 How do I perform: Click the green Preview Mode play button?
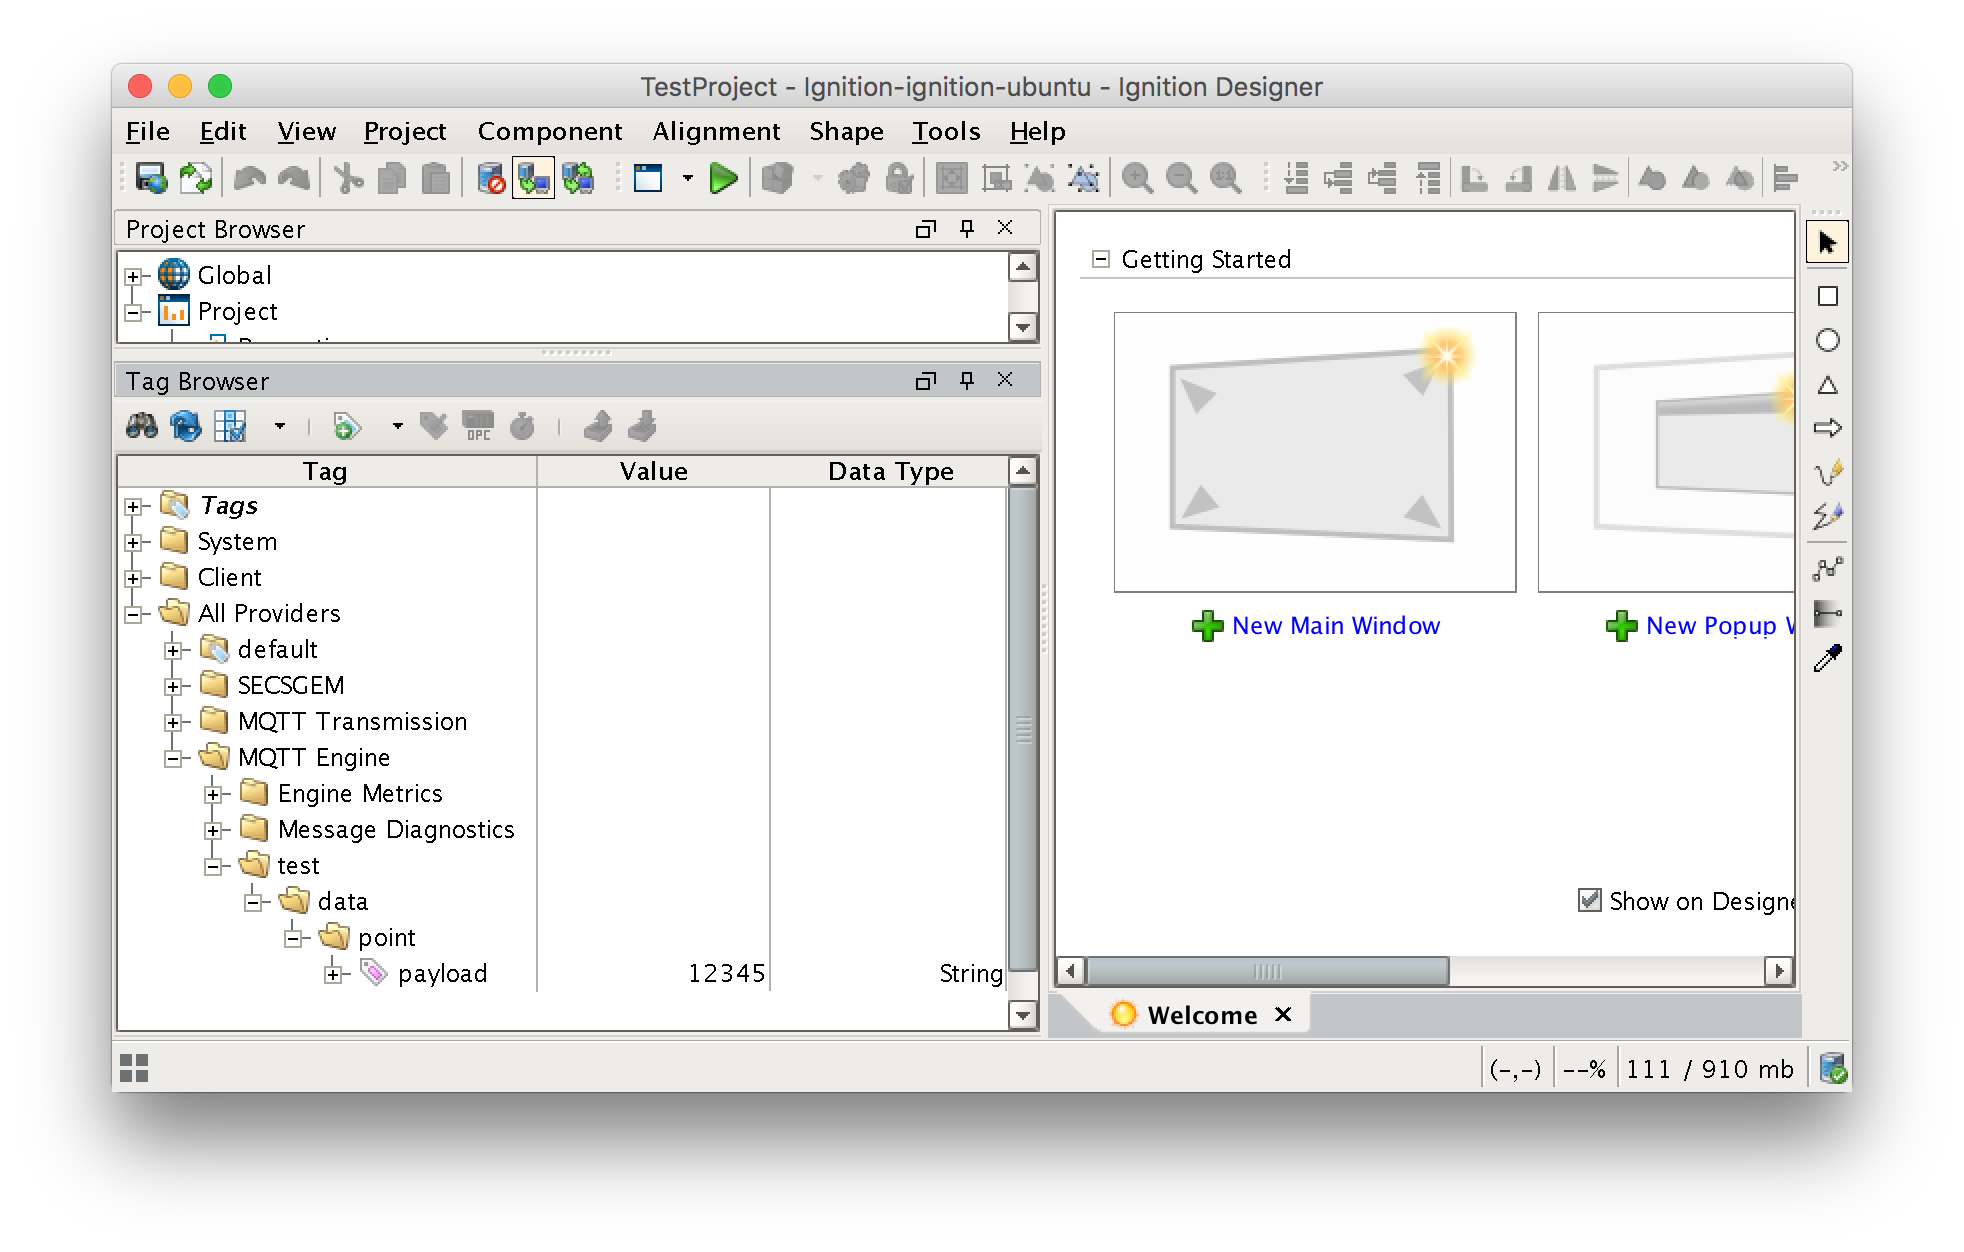[x=723, y=179]
